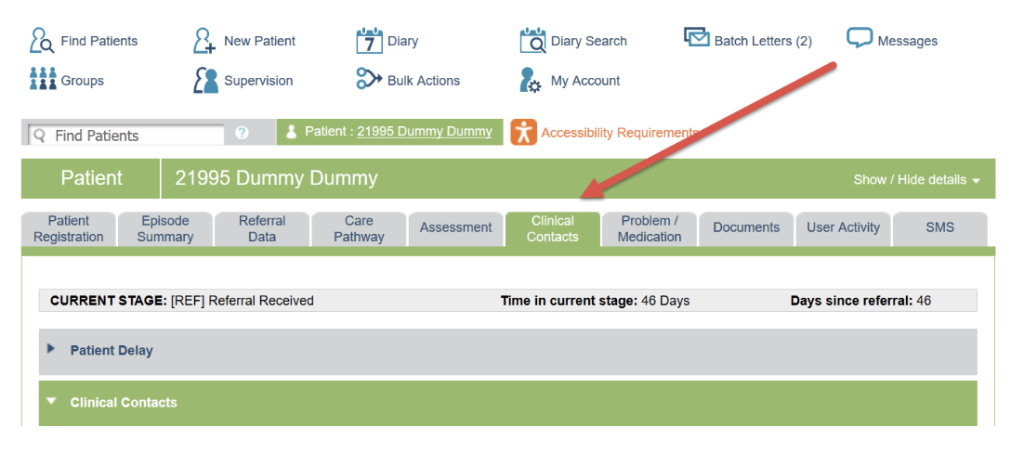This screenshot has width=1024, height=453.
Task: Click the Find Patients magnifier icon
Action: (42, 41)
